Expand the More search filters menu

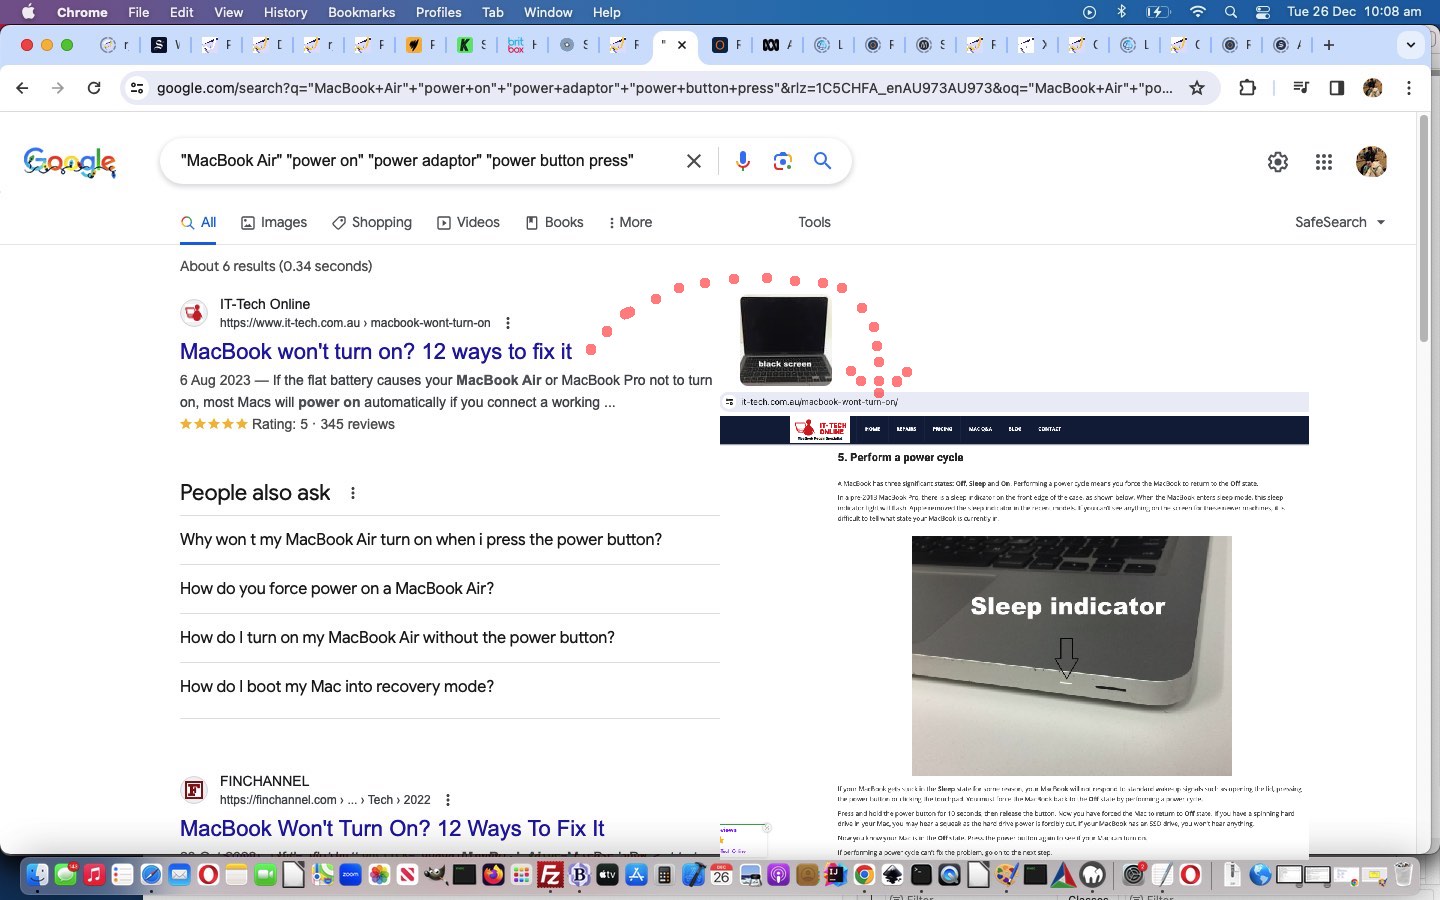tap(630, 222)
